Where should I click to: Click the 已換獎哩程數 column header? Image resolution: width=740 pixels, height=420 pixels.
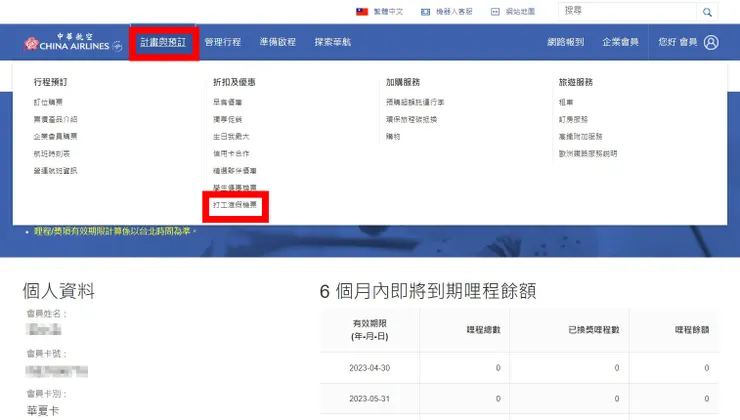594,330
